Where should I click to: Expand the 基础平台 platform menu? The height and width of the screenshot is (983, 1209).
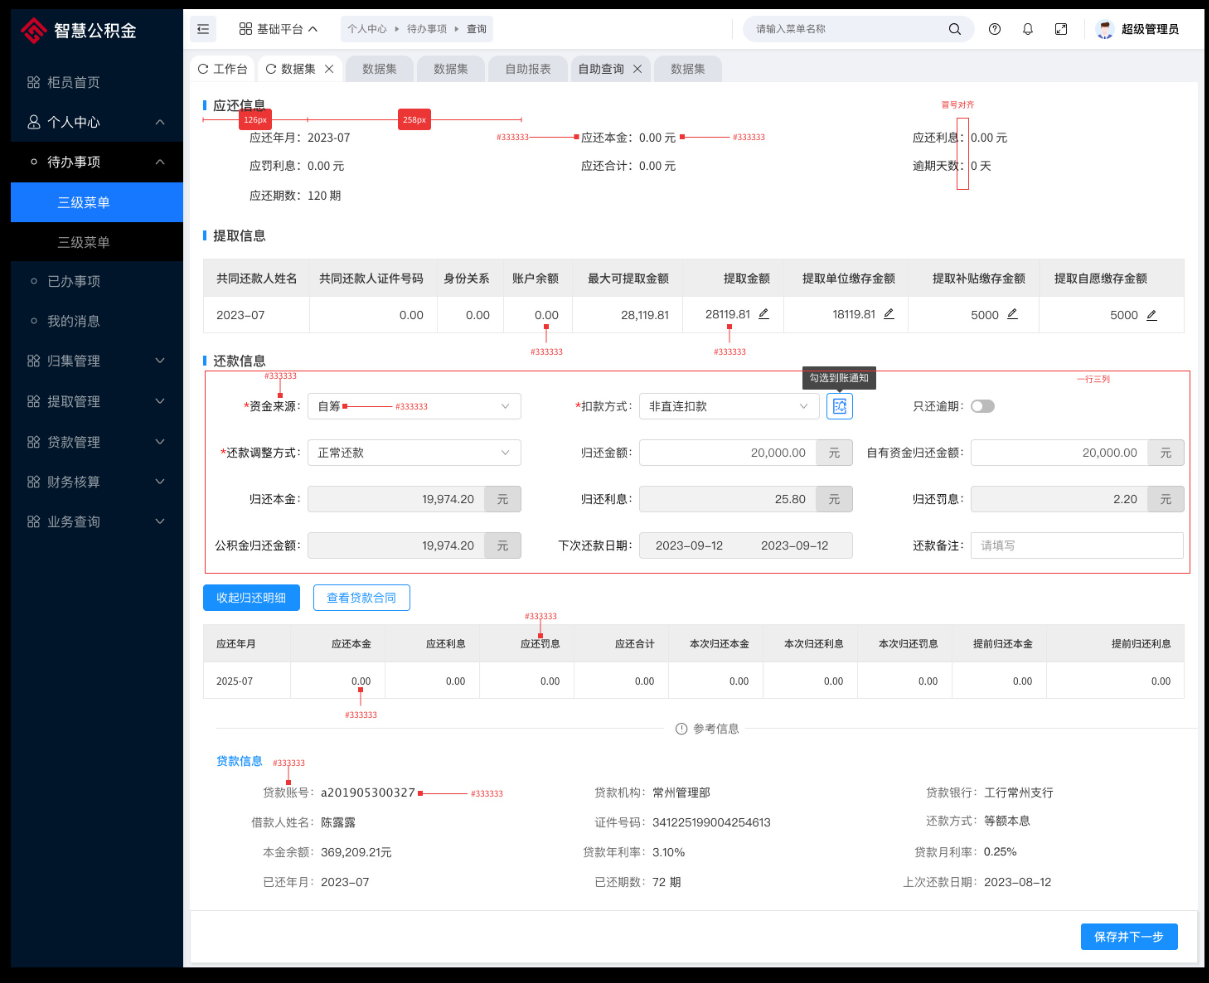coord(278,29)
